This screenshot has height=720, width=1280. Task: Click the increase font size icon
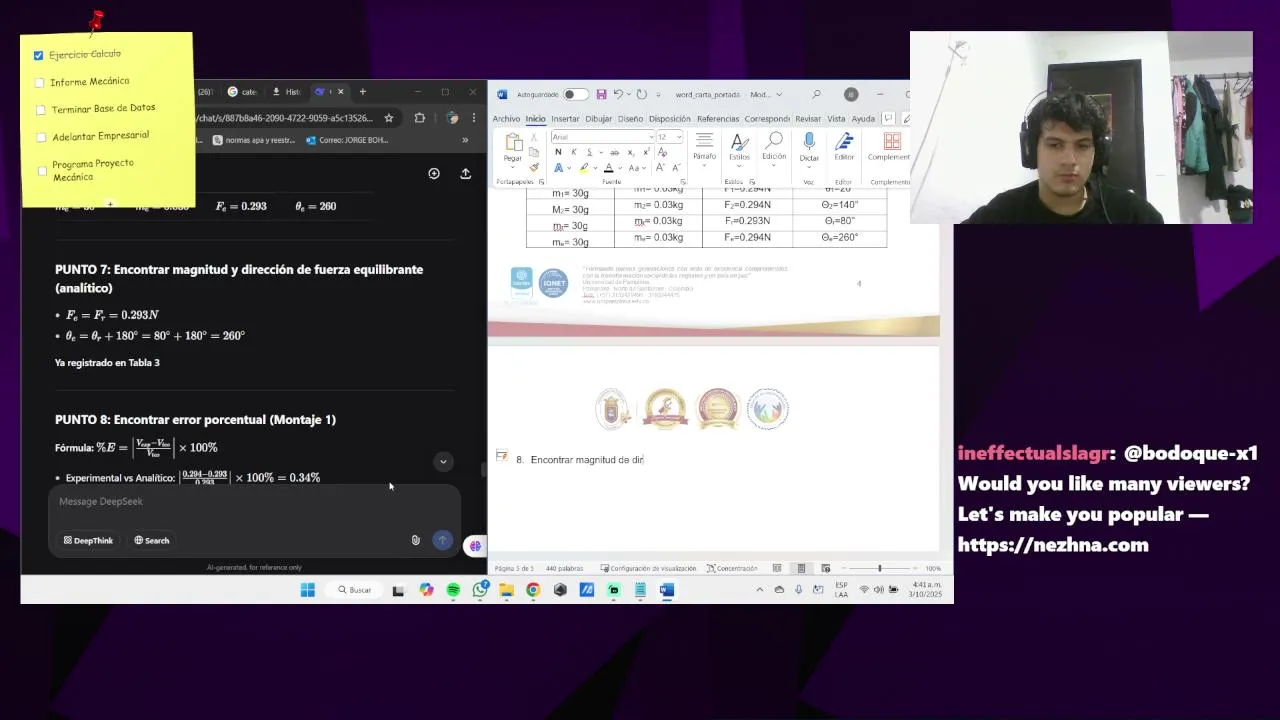660,167
